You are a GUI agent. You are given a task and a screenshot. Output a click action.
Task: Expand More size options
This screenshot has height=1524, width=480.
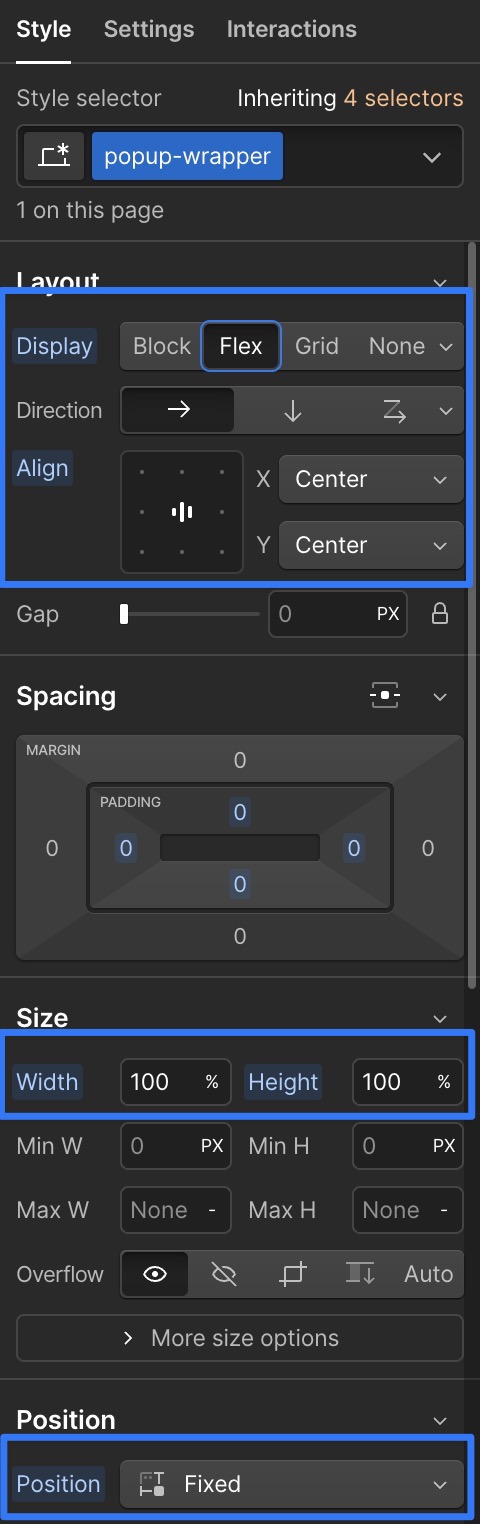240,1338
